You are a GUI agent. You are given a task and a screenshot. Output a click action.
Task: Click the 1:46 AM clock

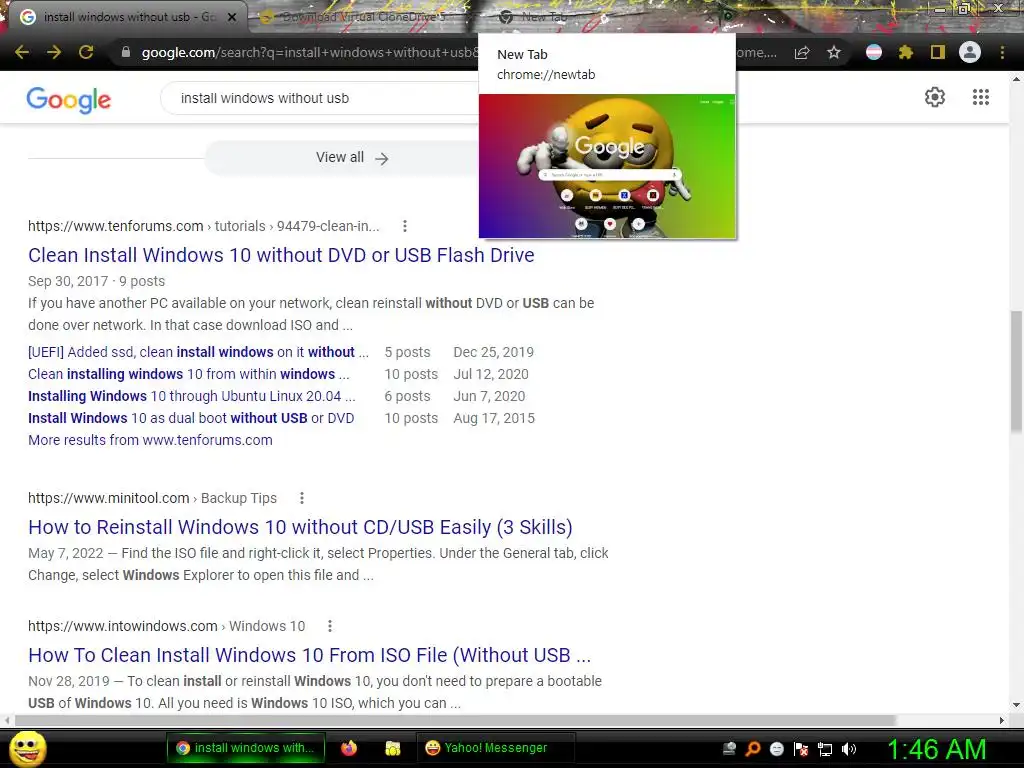[x=936, y=749]
